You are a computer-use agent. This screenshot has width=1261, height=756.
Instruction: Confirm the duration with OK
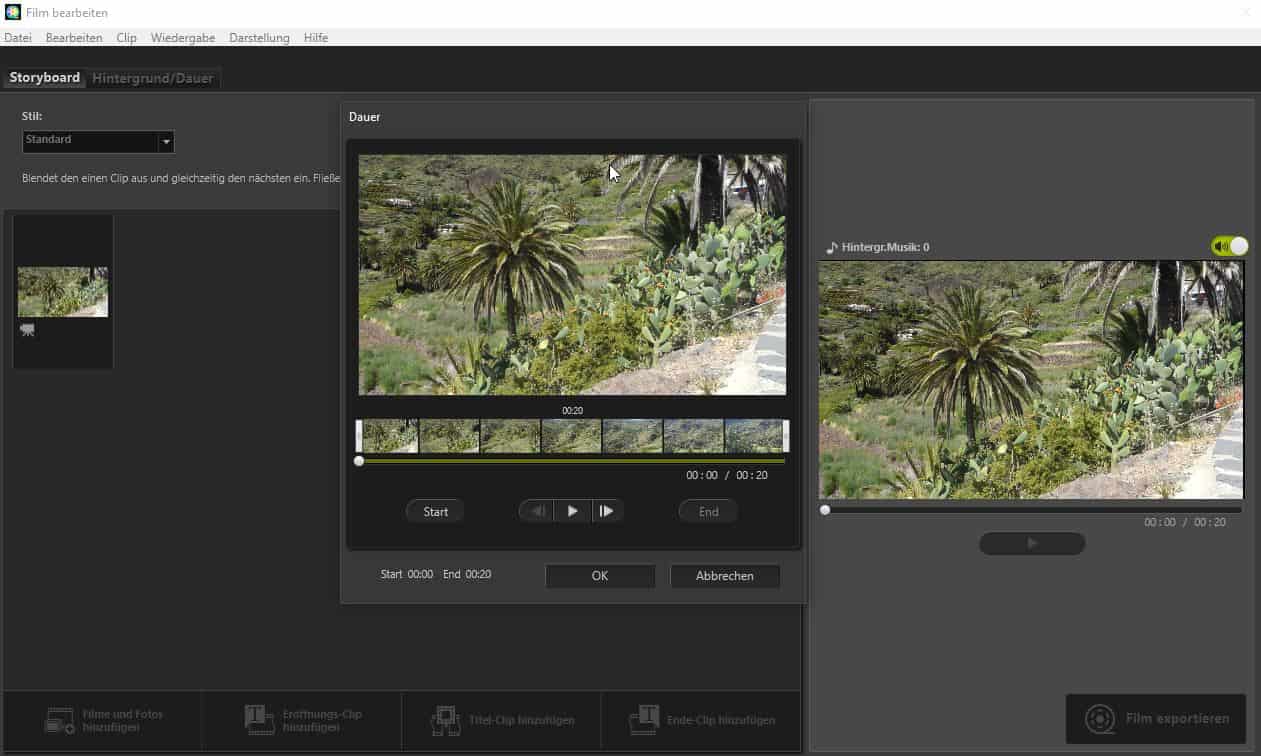[x=599, y=576]
